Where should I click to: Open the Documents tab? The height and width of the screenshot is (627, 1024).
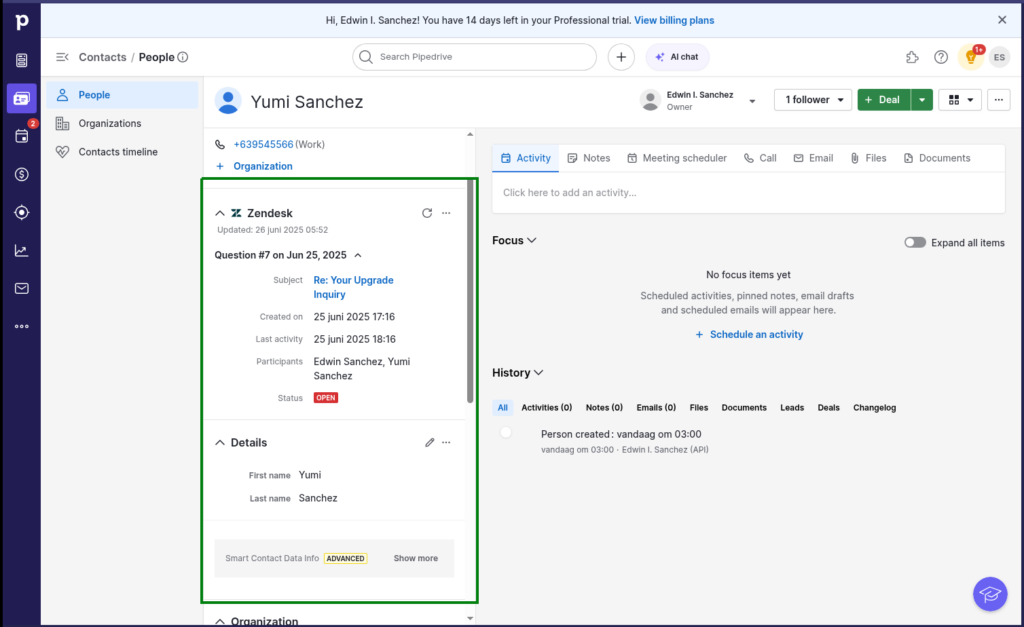tap(936, 158)
